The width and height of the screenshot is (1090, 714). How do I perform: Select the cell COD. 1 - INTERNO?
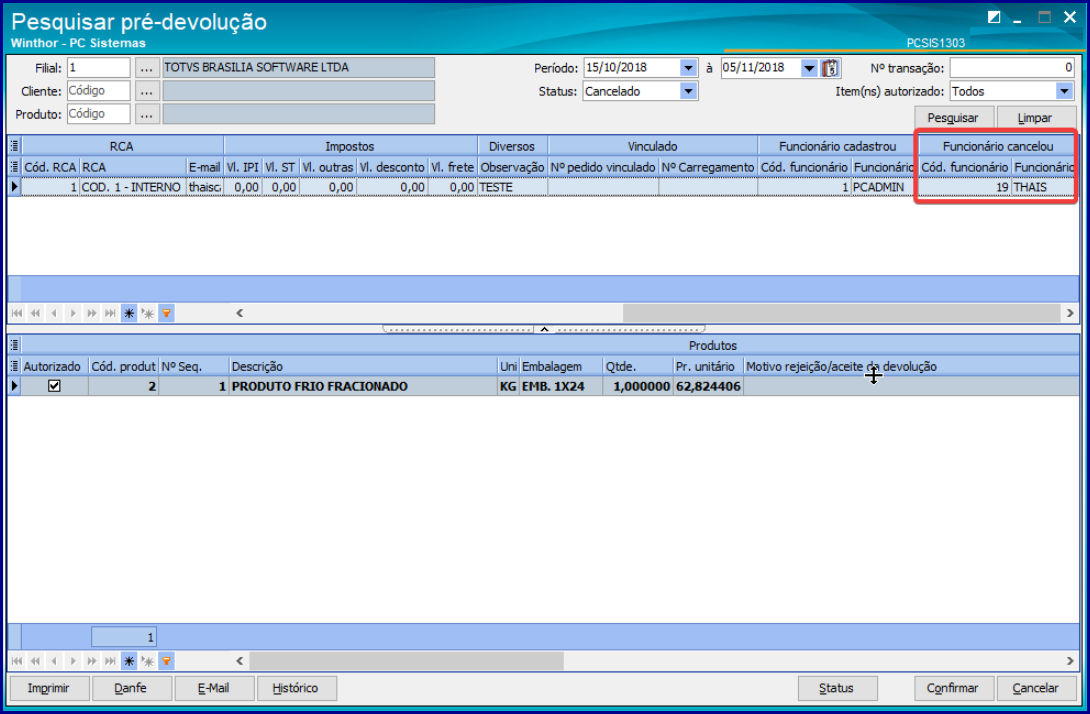pos(133,187)
